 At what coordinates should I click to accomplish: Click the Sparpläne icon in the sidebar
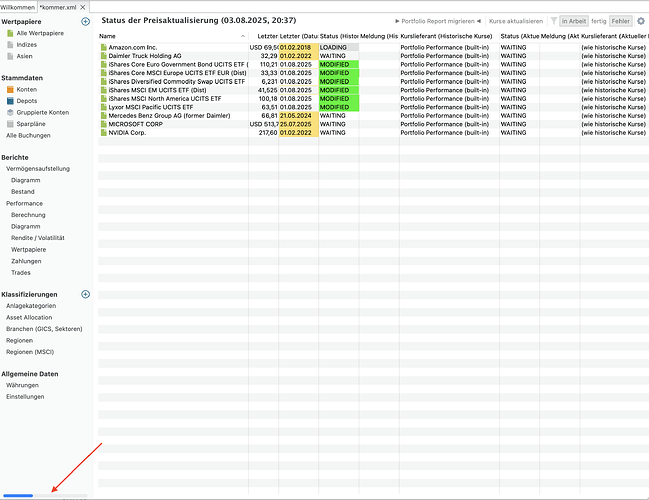pyautogui.click(x=10, y=123)
